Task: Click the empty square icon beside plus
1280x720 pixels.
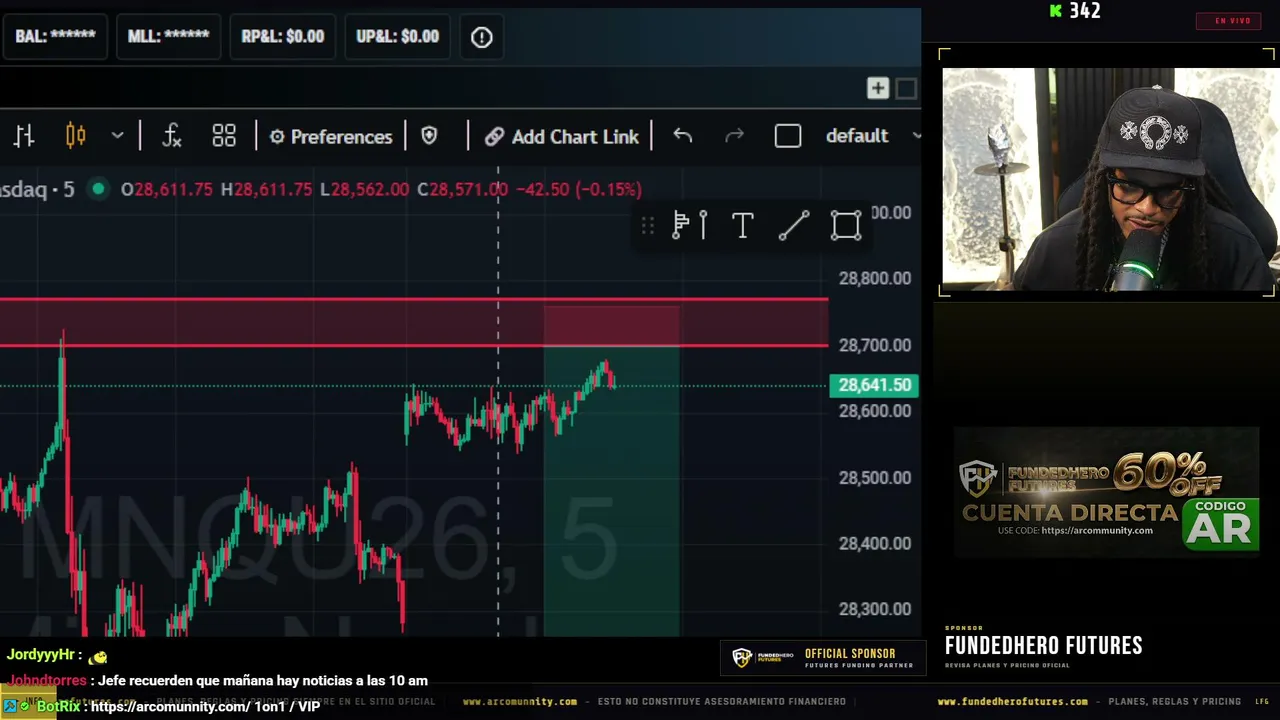Action: pos(906,89)
